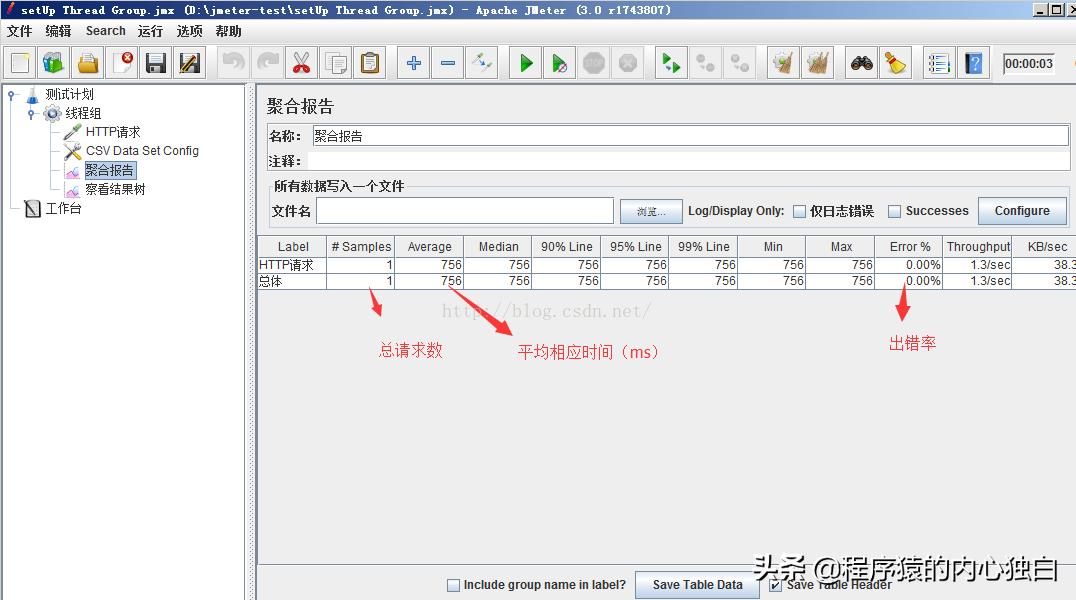The image size is (1076, 600).
Task: Start the test with the green play icon
Action: click(x=524, y=62)
